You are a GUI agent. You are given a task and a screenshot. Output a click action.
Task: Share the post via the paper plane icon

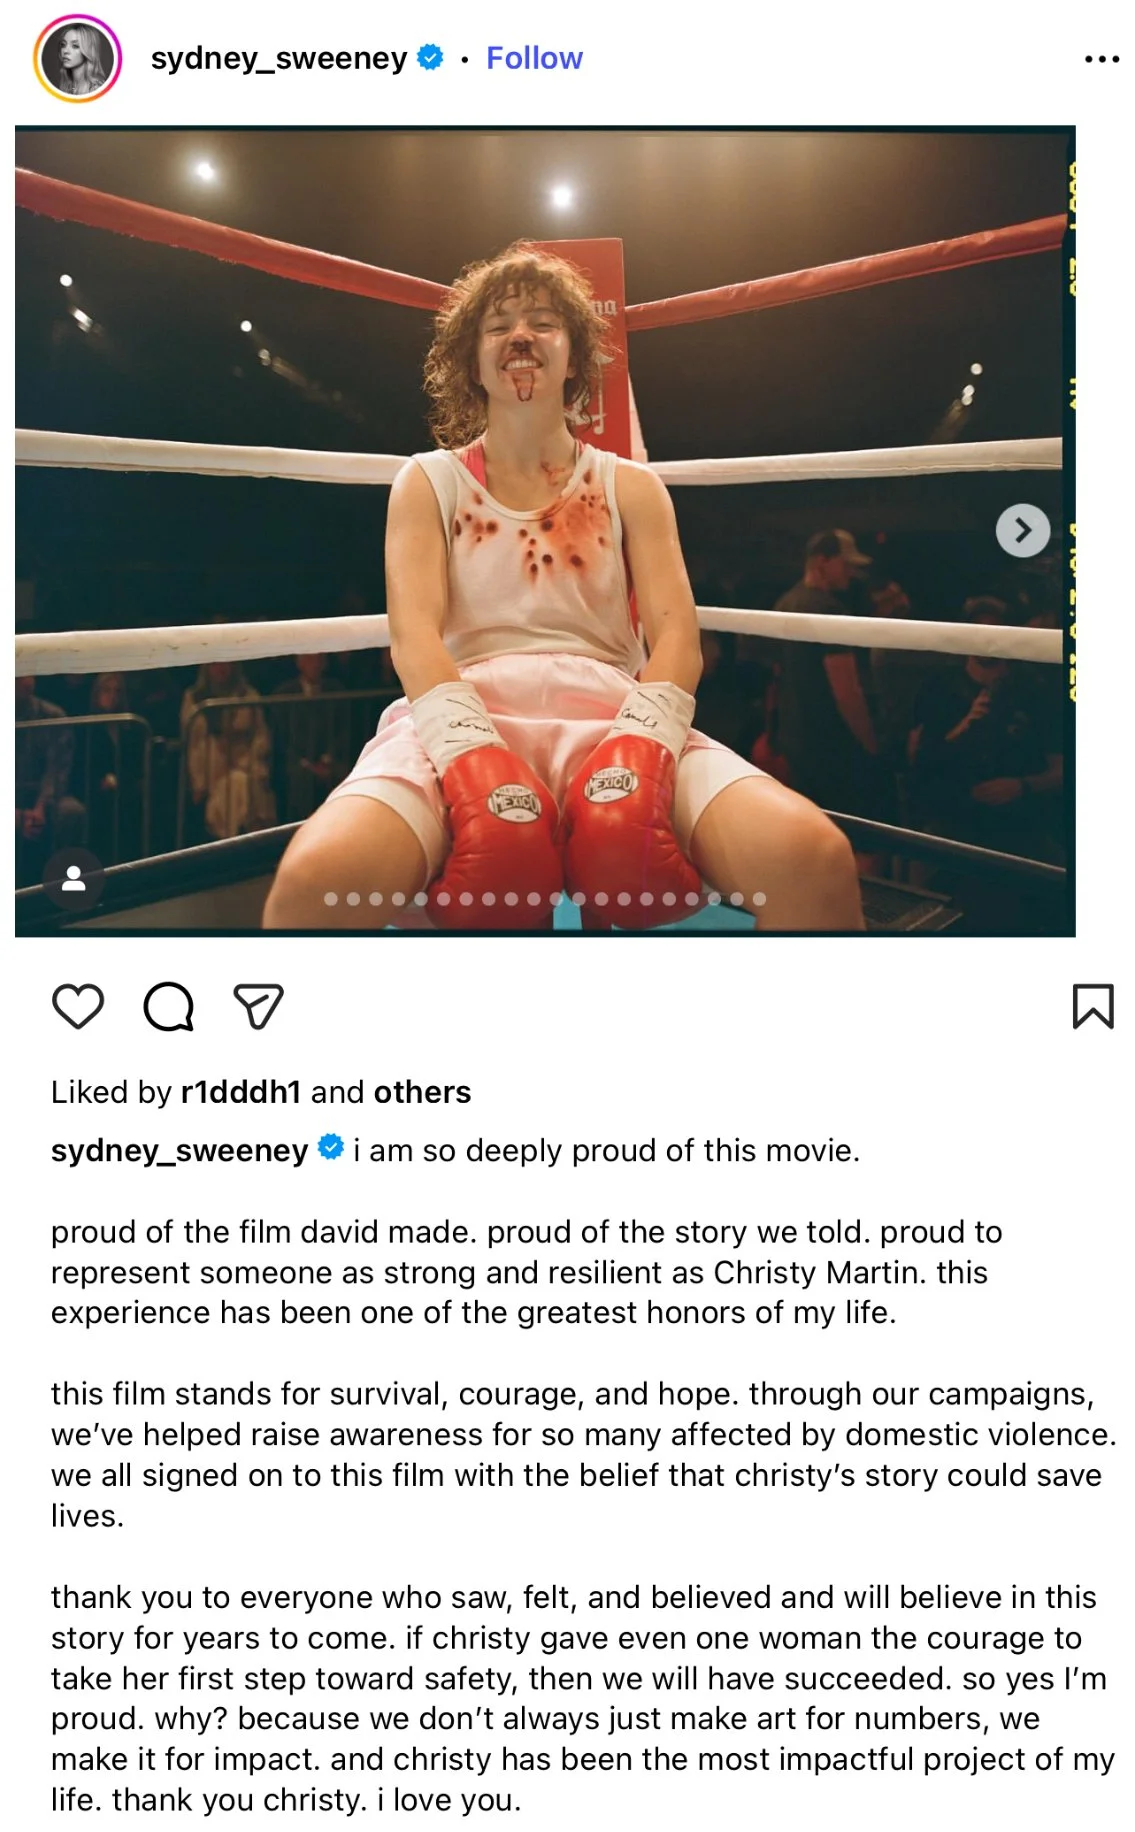(x=258, y=1006)
